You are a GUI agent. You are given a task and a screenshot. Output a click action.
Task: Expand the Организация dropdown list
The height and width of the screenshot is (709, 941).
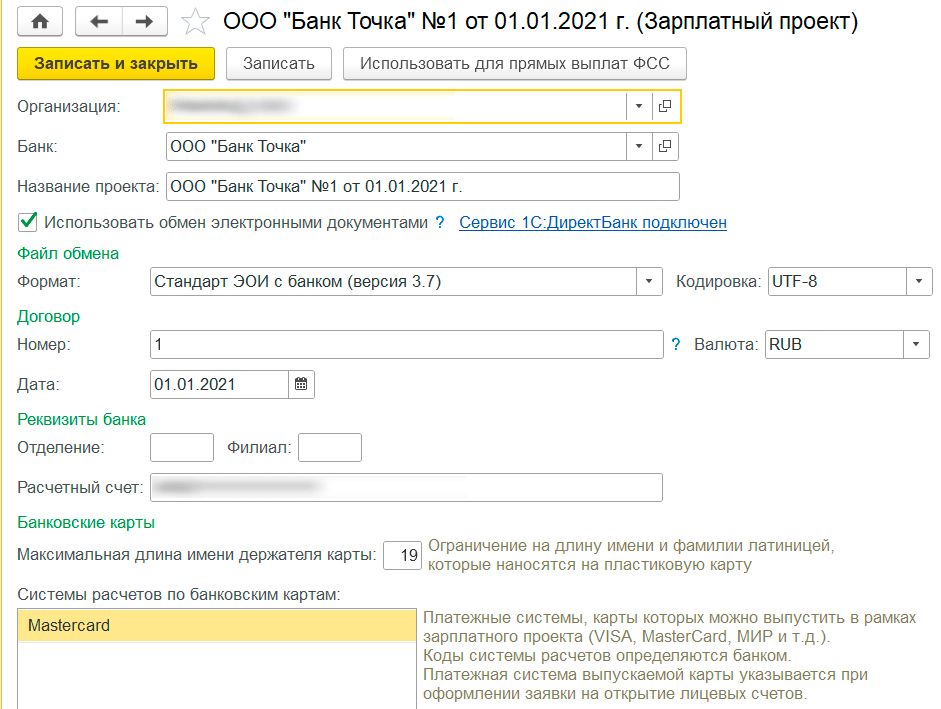coord(639,106)
